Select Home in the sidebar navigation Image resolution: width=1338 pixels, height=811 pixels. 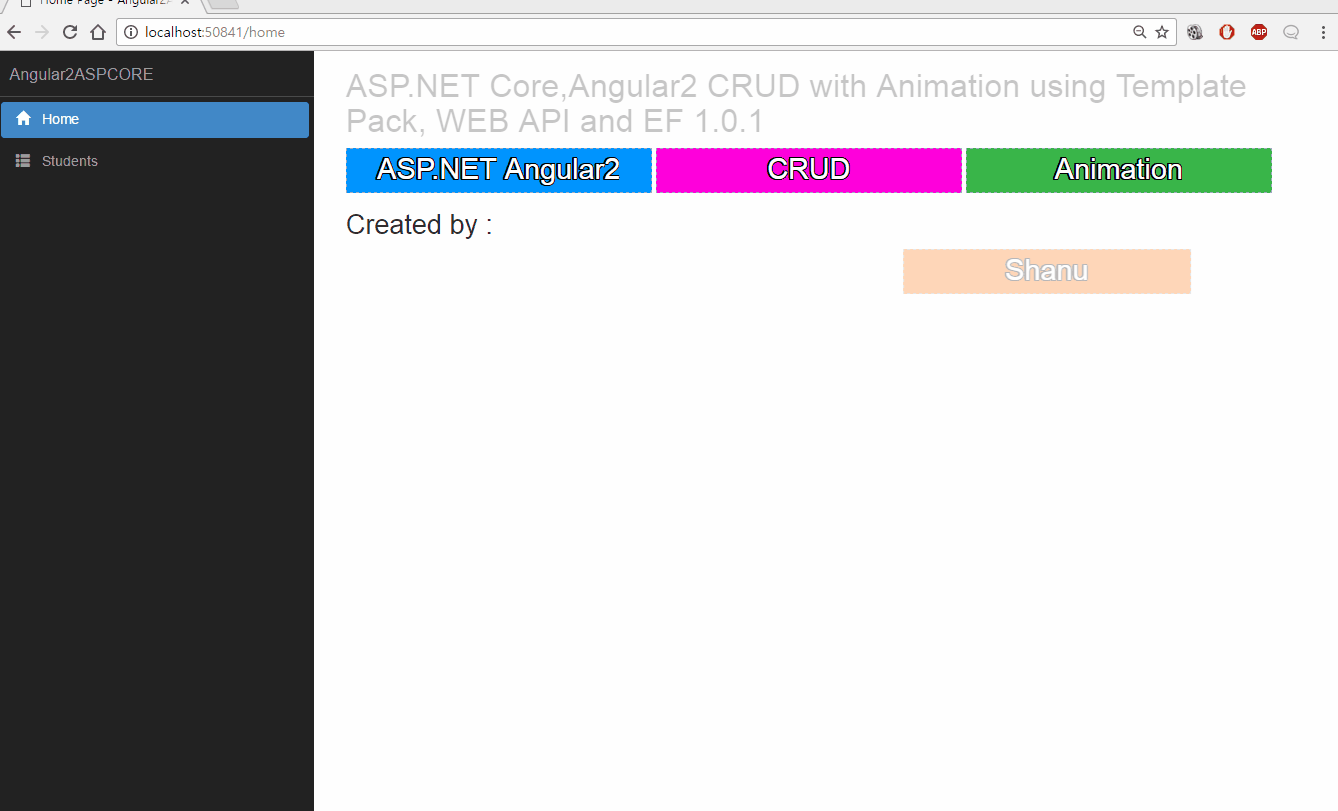pyautogui.click(x=155, y=119)
